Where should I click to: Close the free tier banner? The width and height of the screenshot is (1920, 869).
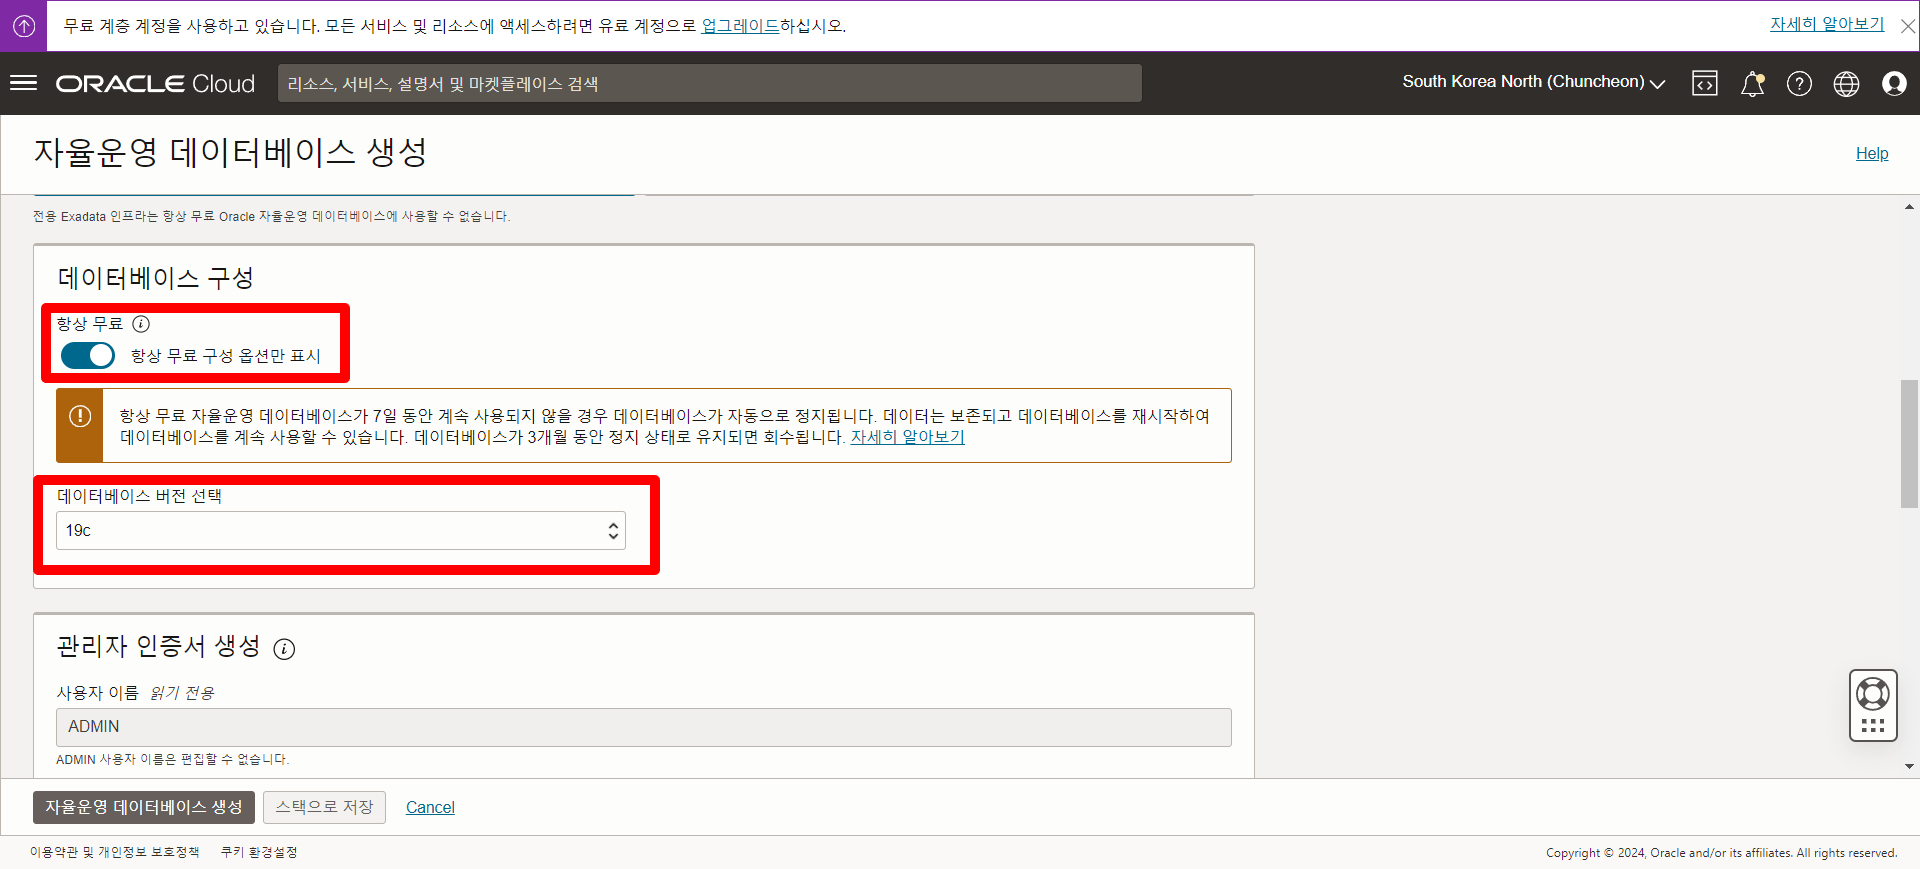click(x=1908, y=27)
